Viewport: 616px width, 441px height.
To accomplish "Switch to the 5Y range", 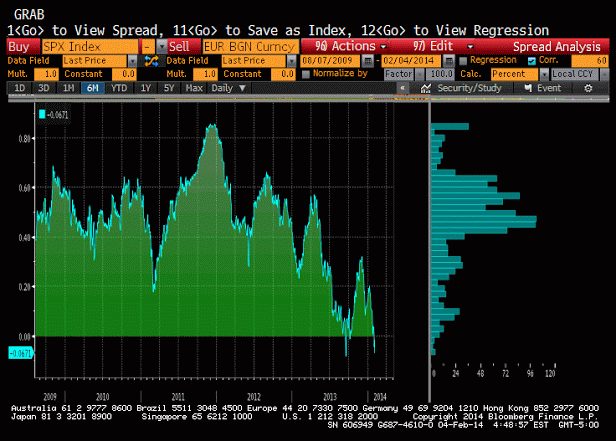I will 169,88.
